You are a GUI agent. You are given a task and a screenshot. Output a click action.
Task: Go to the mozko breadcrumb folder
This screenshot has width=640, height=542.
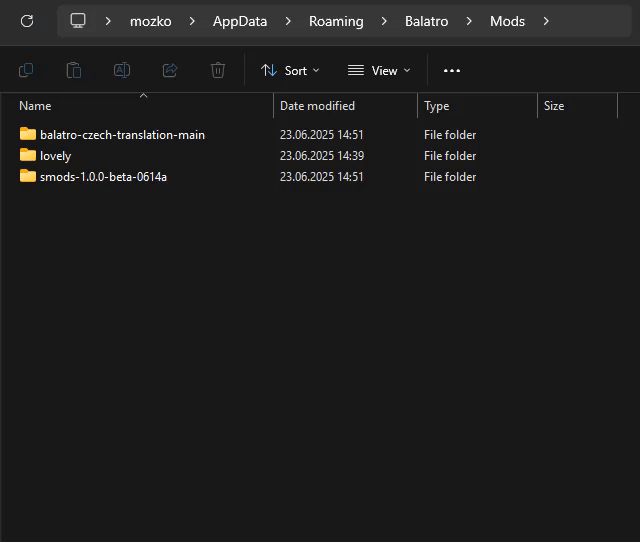[x=151, y=21]
